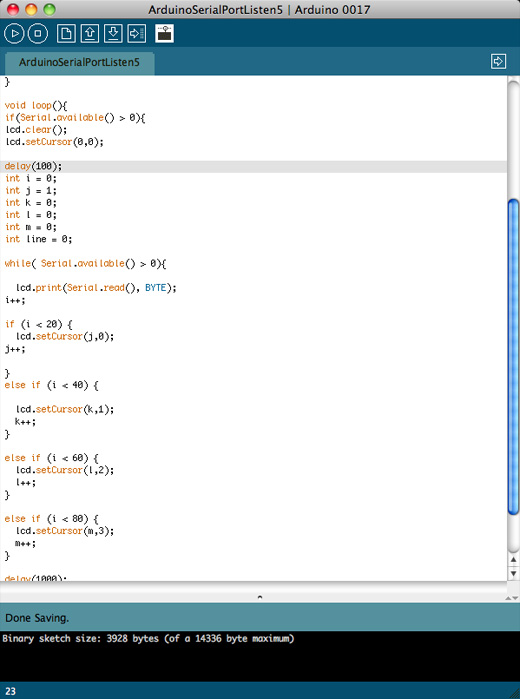Click the lcd.print(Serial.read(), BYTE) line
The image size is (520, 699).
(x=96, y=288)
